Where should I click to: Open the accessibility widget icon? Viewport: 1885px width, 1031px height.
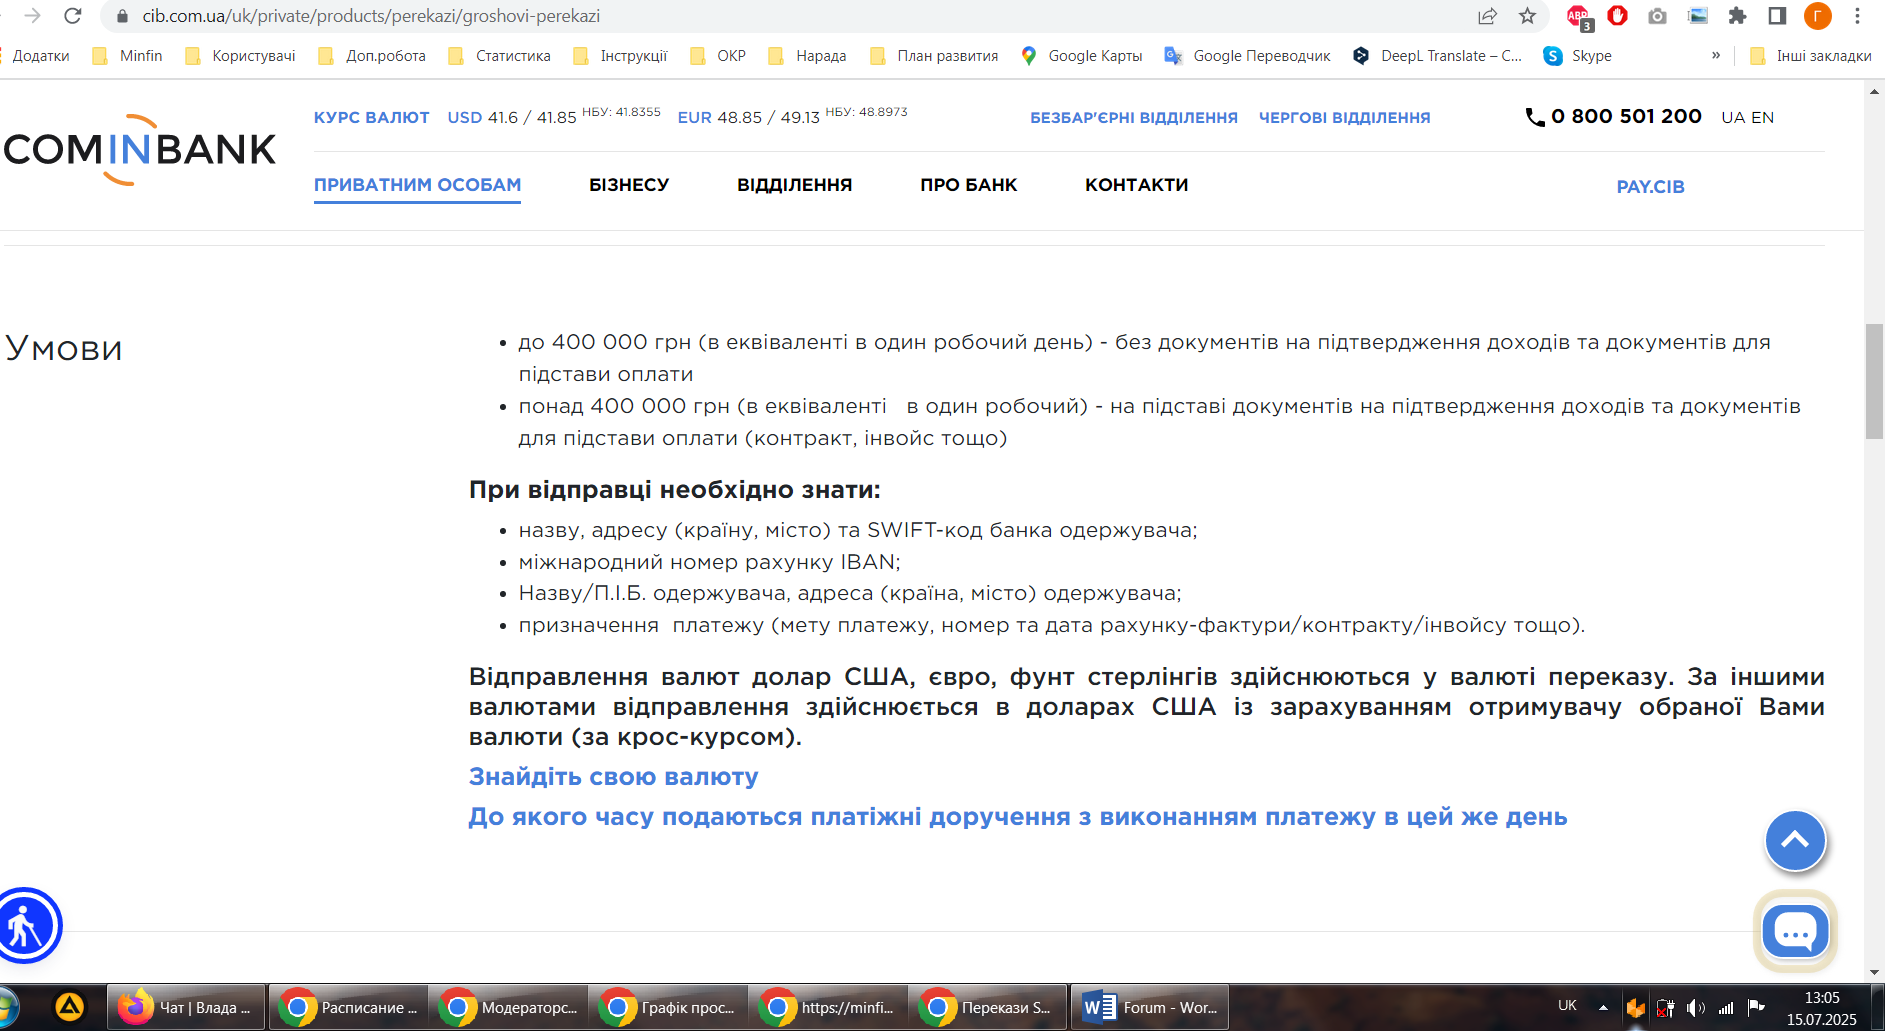pos(25,925)
